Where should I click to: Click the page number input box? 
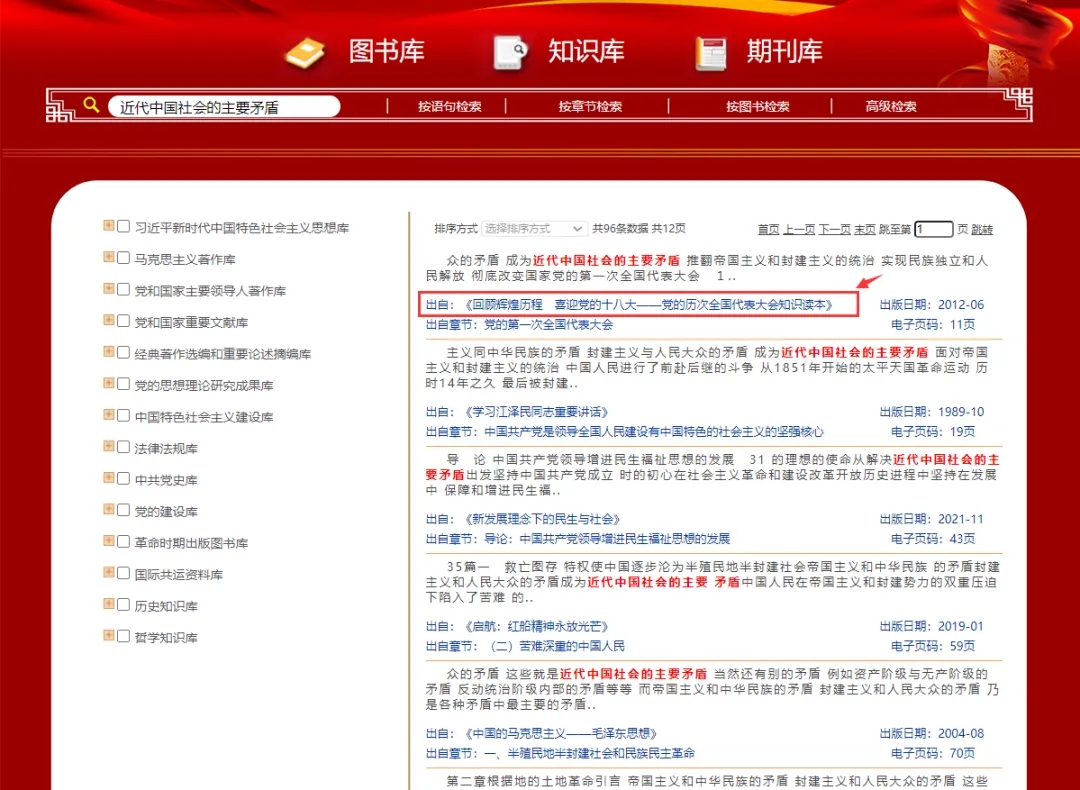coord(933,229)
